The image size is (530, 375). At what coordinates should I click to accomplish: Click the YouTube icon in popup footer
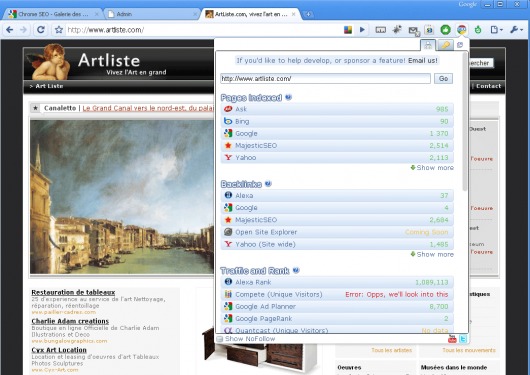452,338
